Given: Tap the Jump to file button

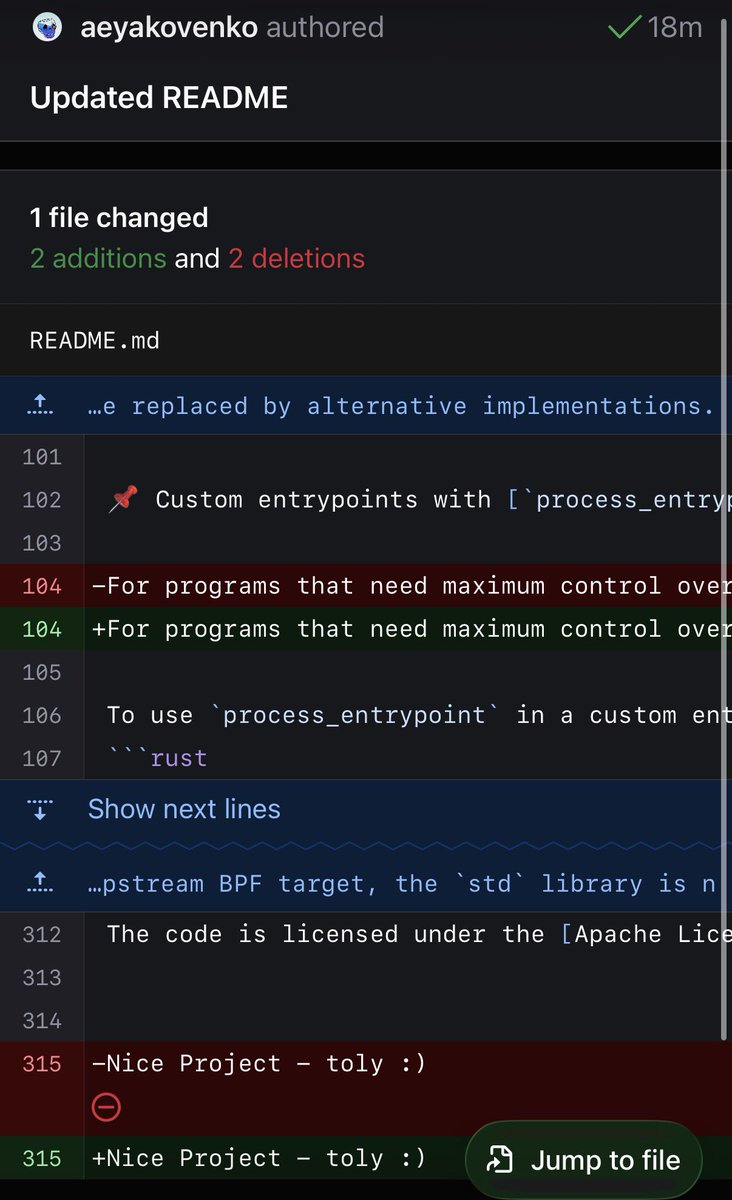Looking at the screenshot, I should pyautogui.click(x=584, y=1160).
